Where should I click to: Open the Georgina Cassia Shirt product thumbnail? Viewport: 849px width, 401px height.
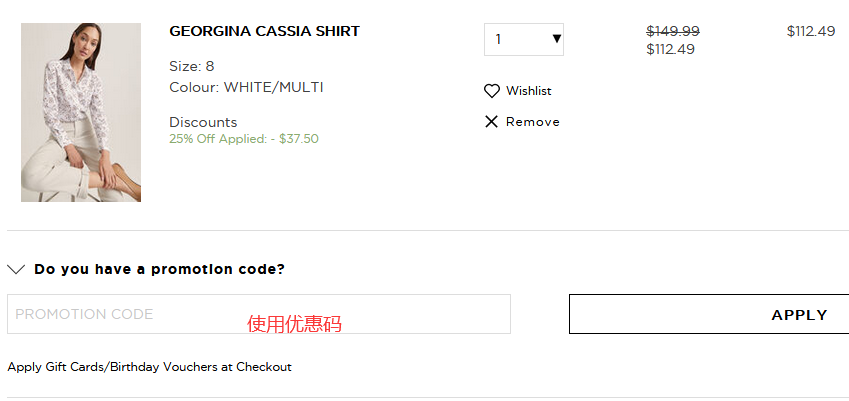(x=81, y=113)
